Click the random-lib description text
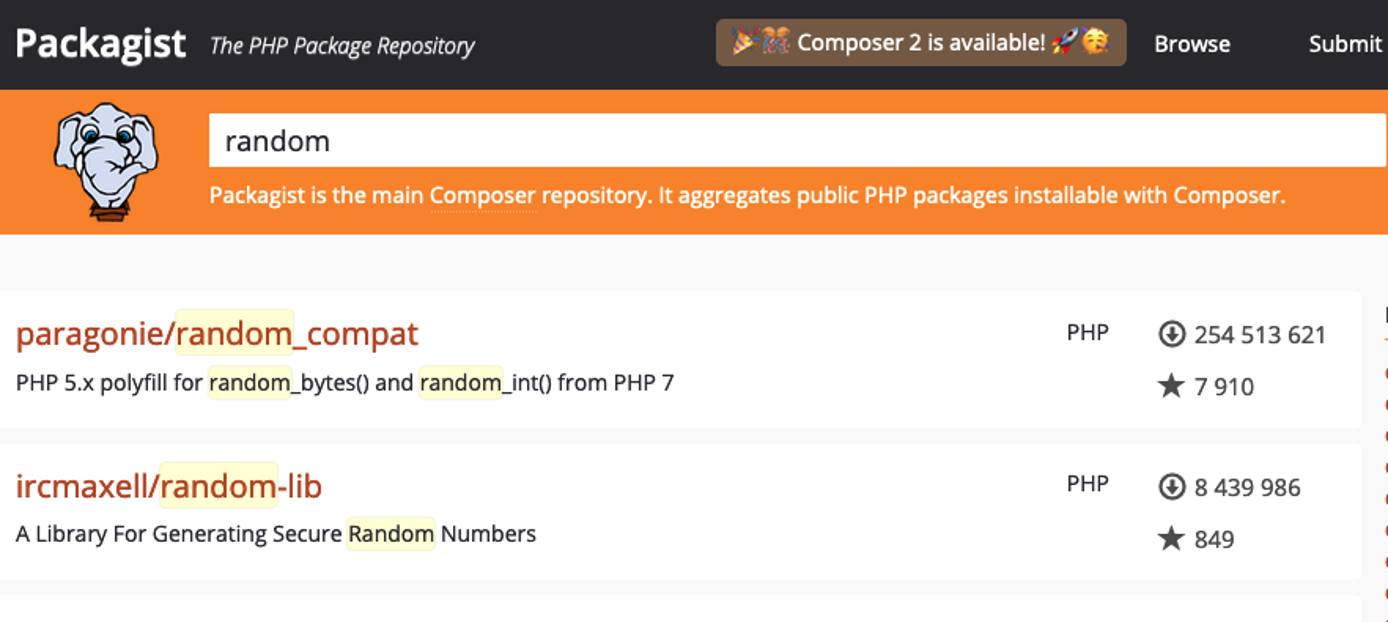The height and width of the screenshot is (622, 1388). pyautogui.click(x=276, y=534)
